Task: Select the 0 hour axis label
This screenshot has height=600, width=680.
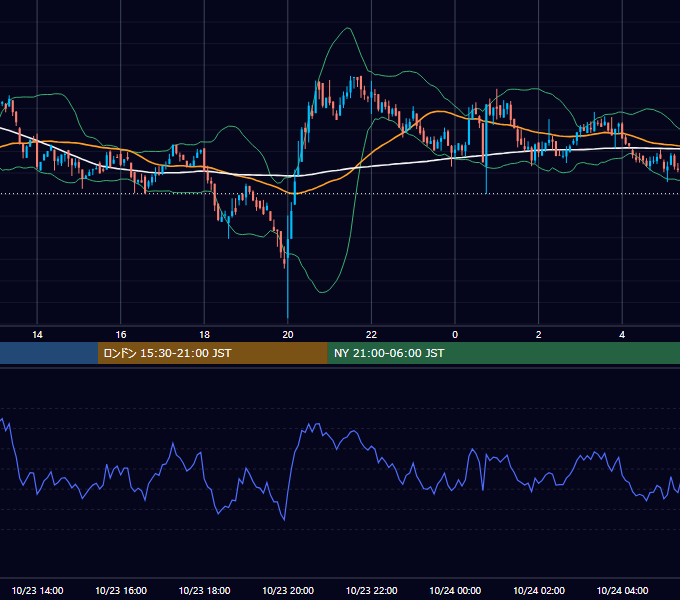Action: [455, 335]
